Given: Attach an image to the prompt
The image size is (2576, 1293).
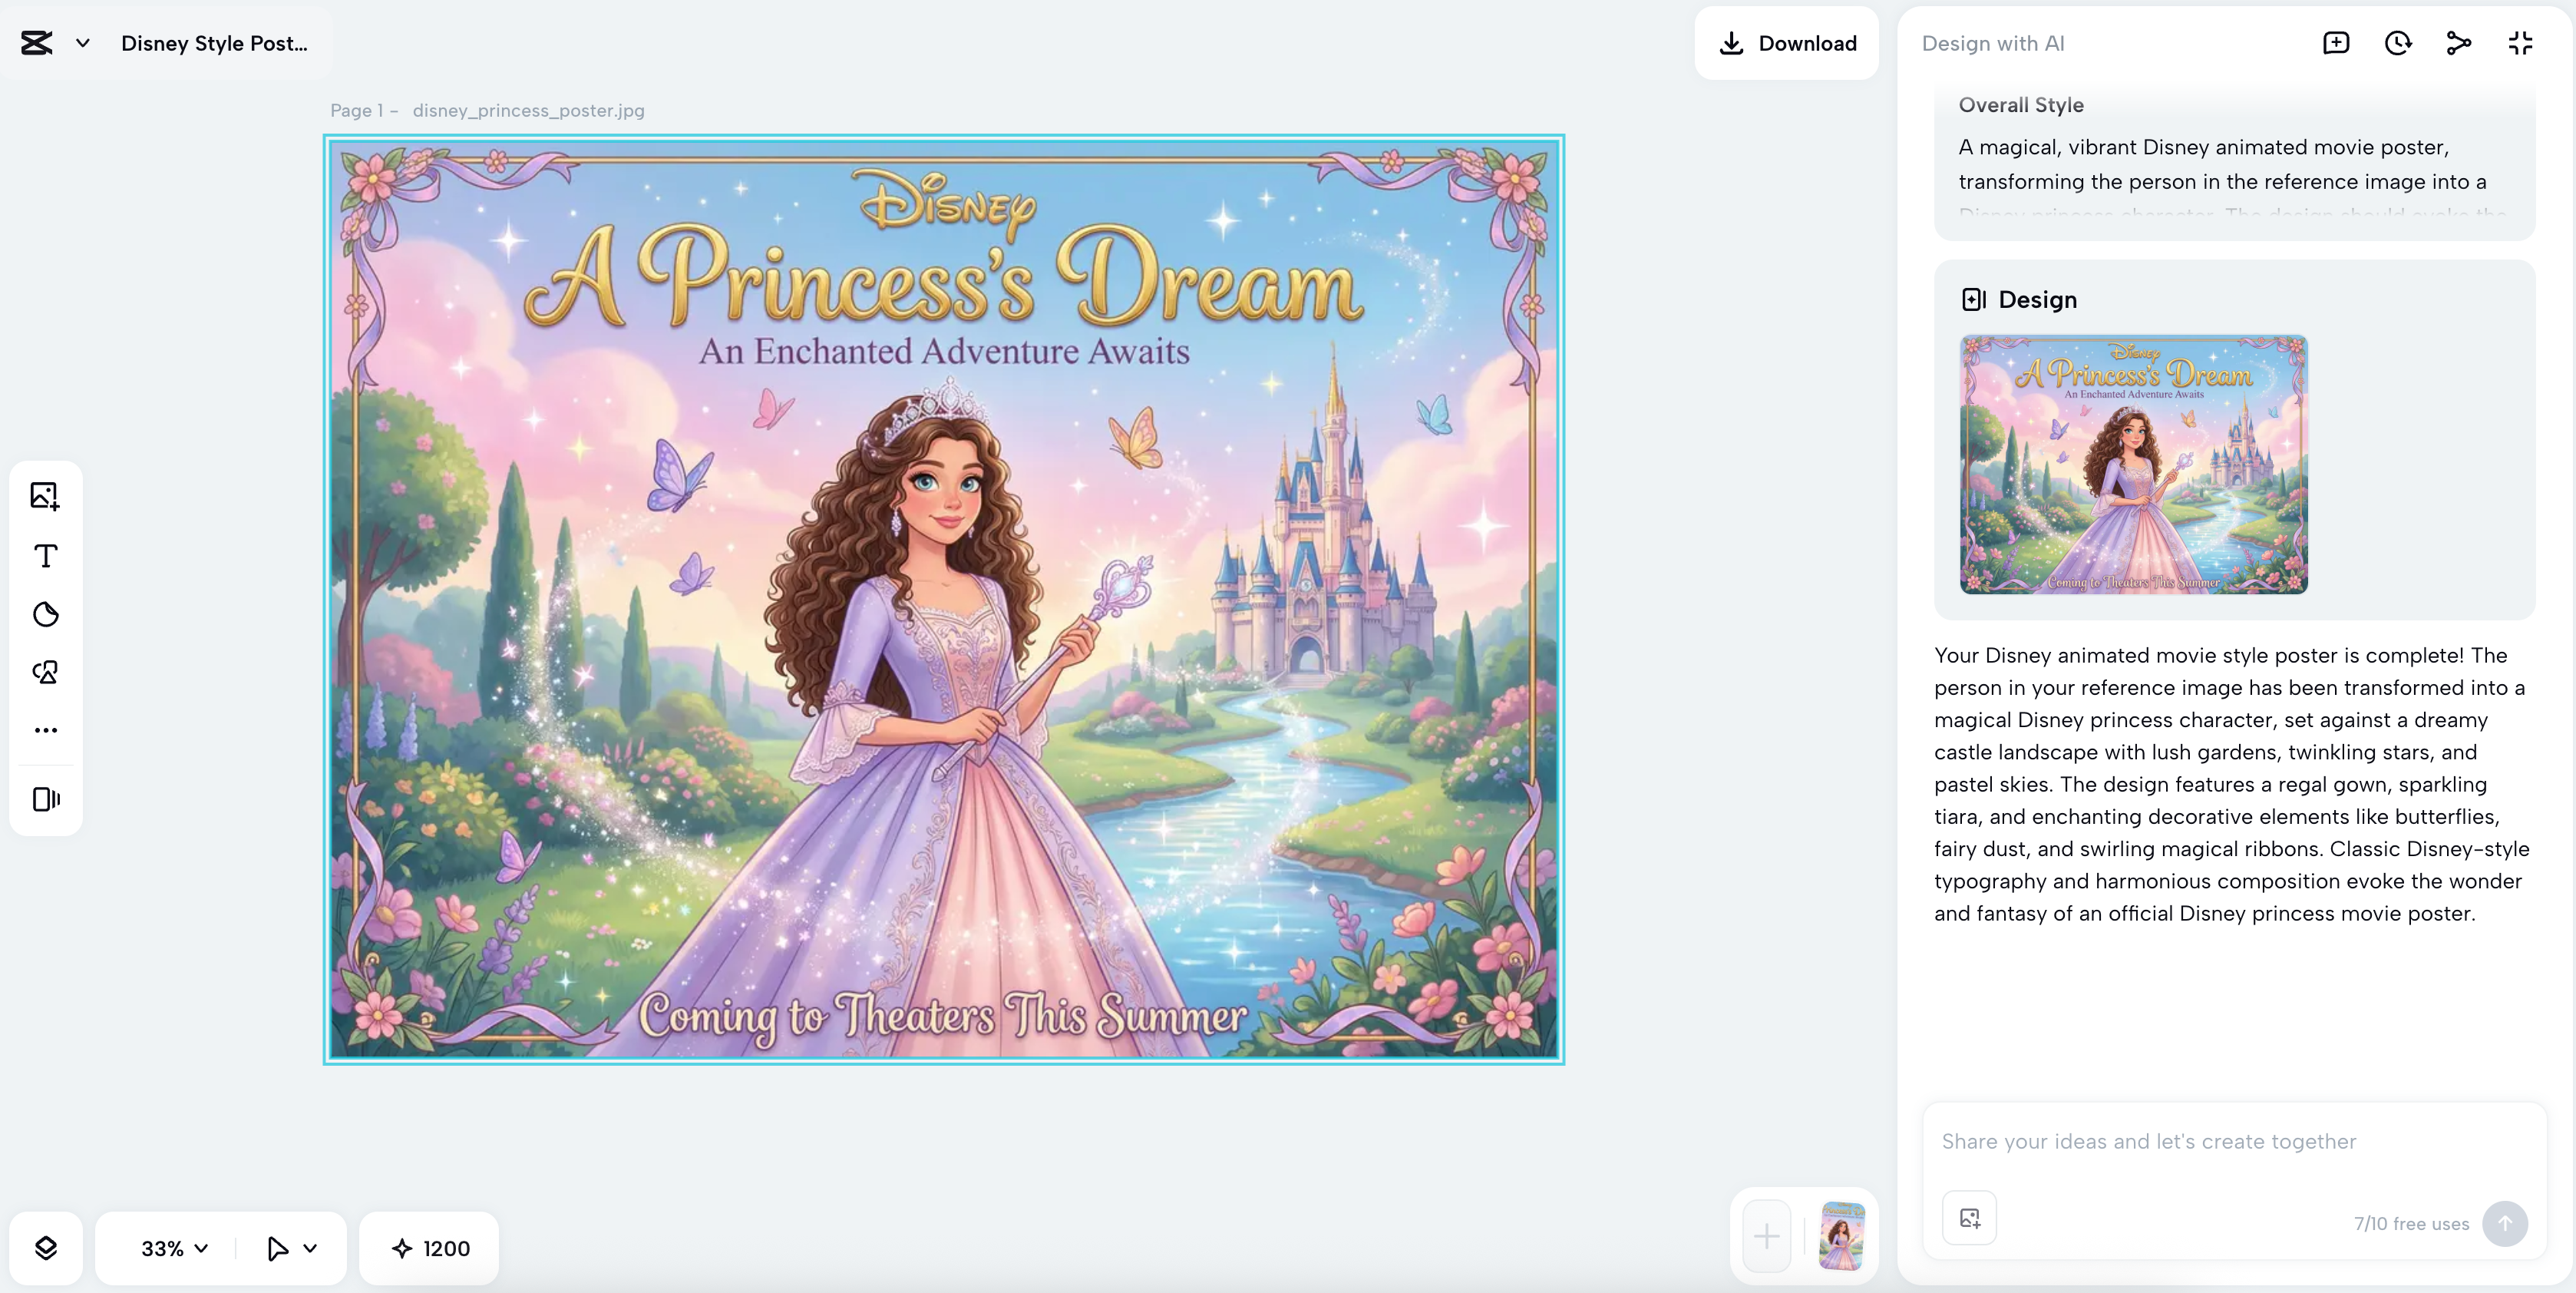Looking at the screenshot, I should tap(1969, 1218).
